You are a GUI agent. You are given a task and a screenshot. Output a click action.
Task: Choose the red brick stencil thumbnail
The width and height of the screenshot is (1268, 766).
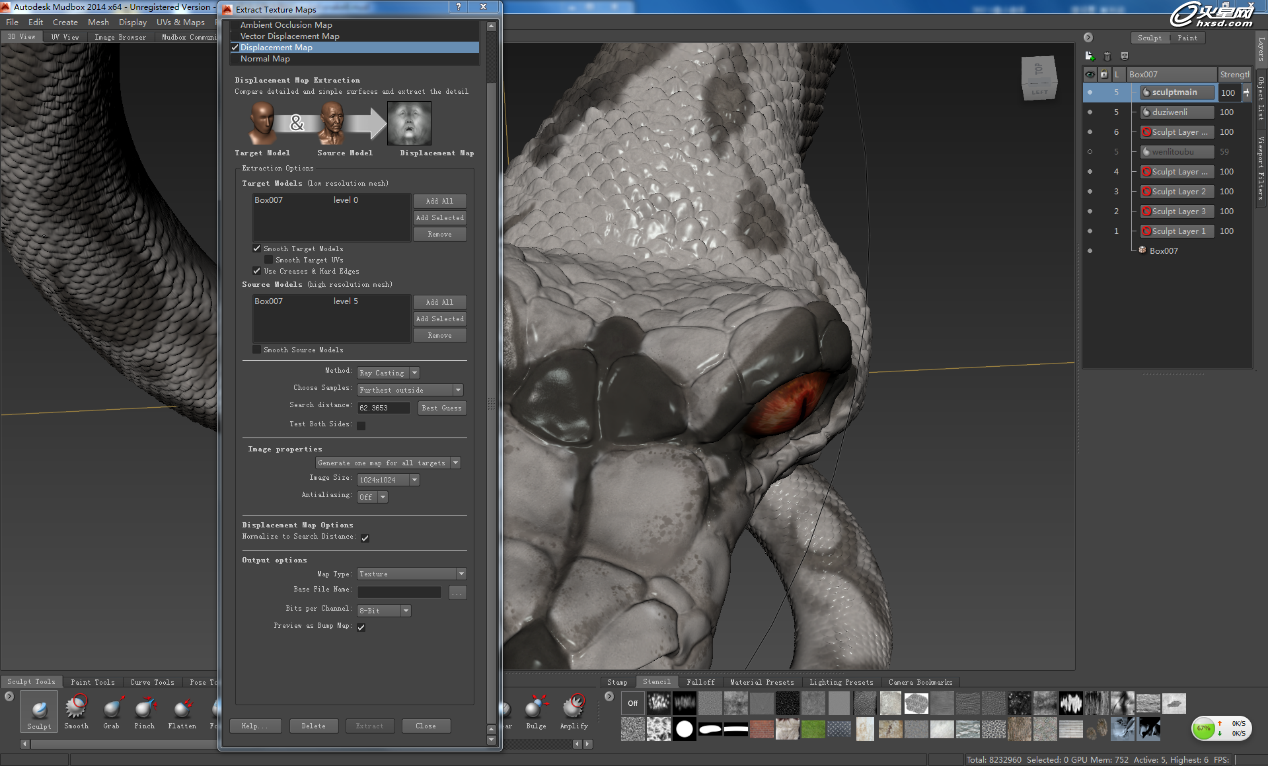tap(763, 729)
